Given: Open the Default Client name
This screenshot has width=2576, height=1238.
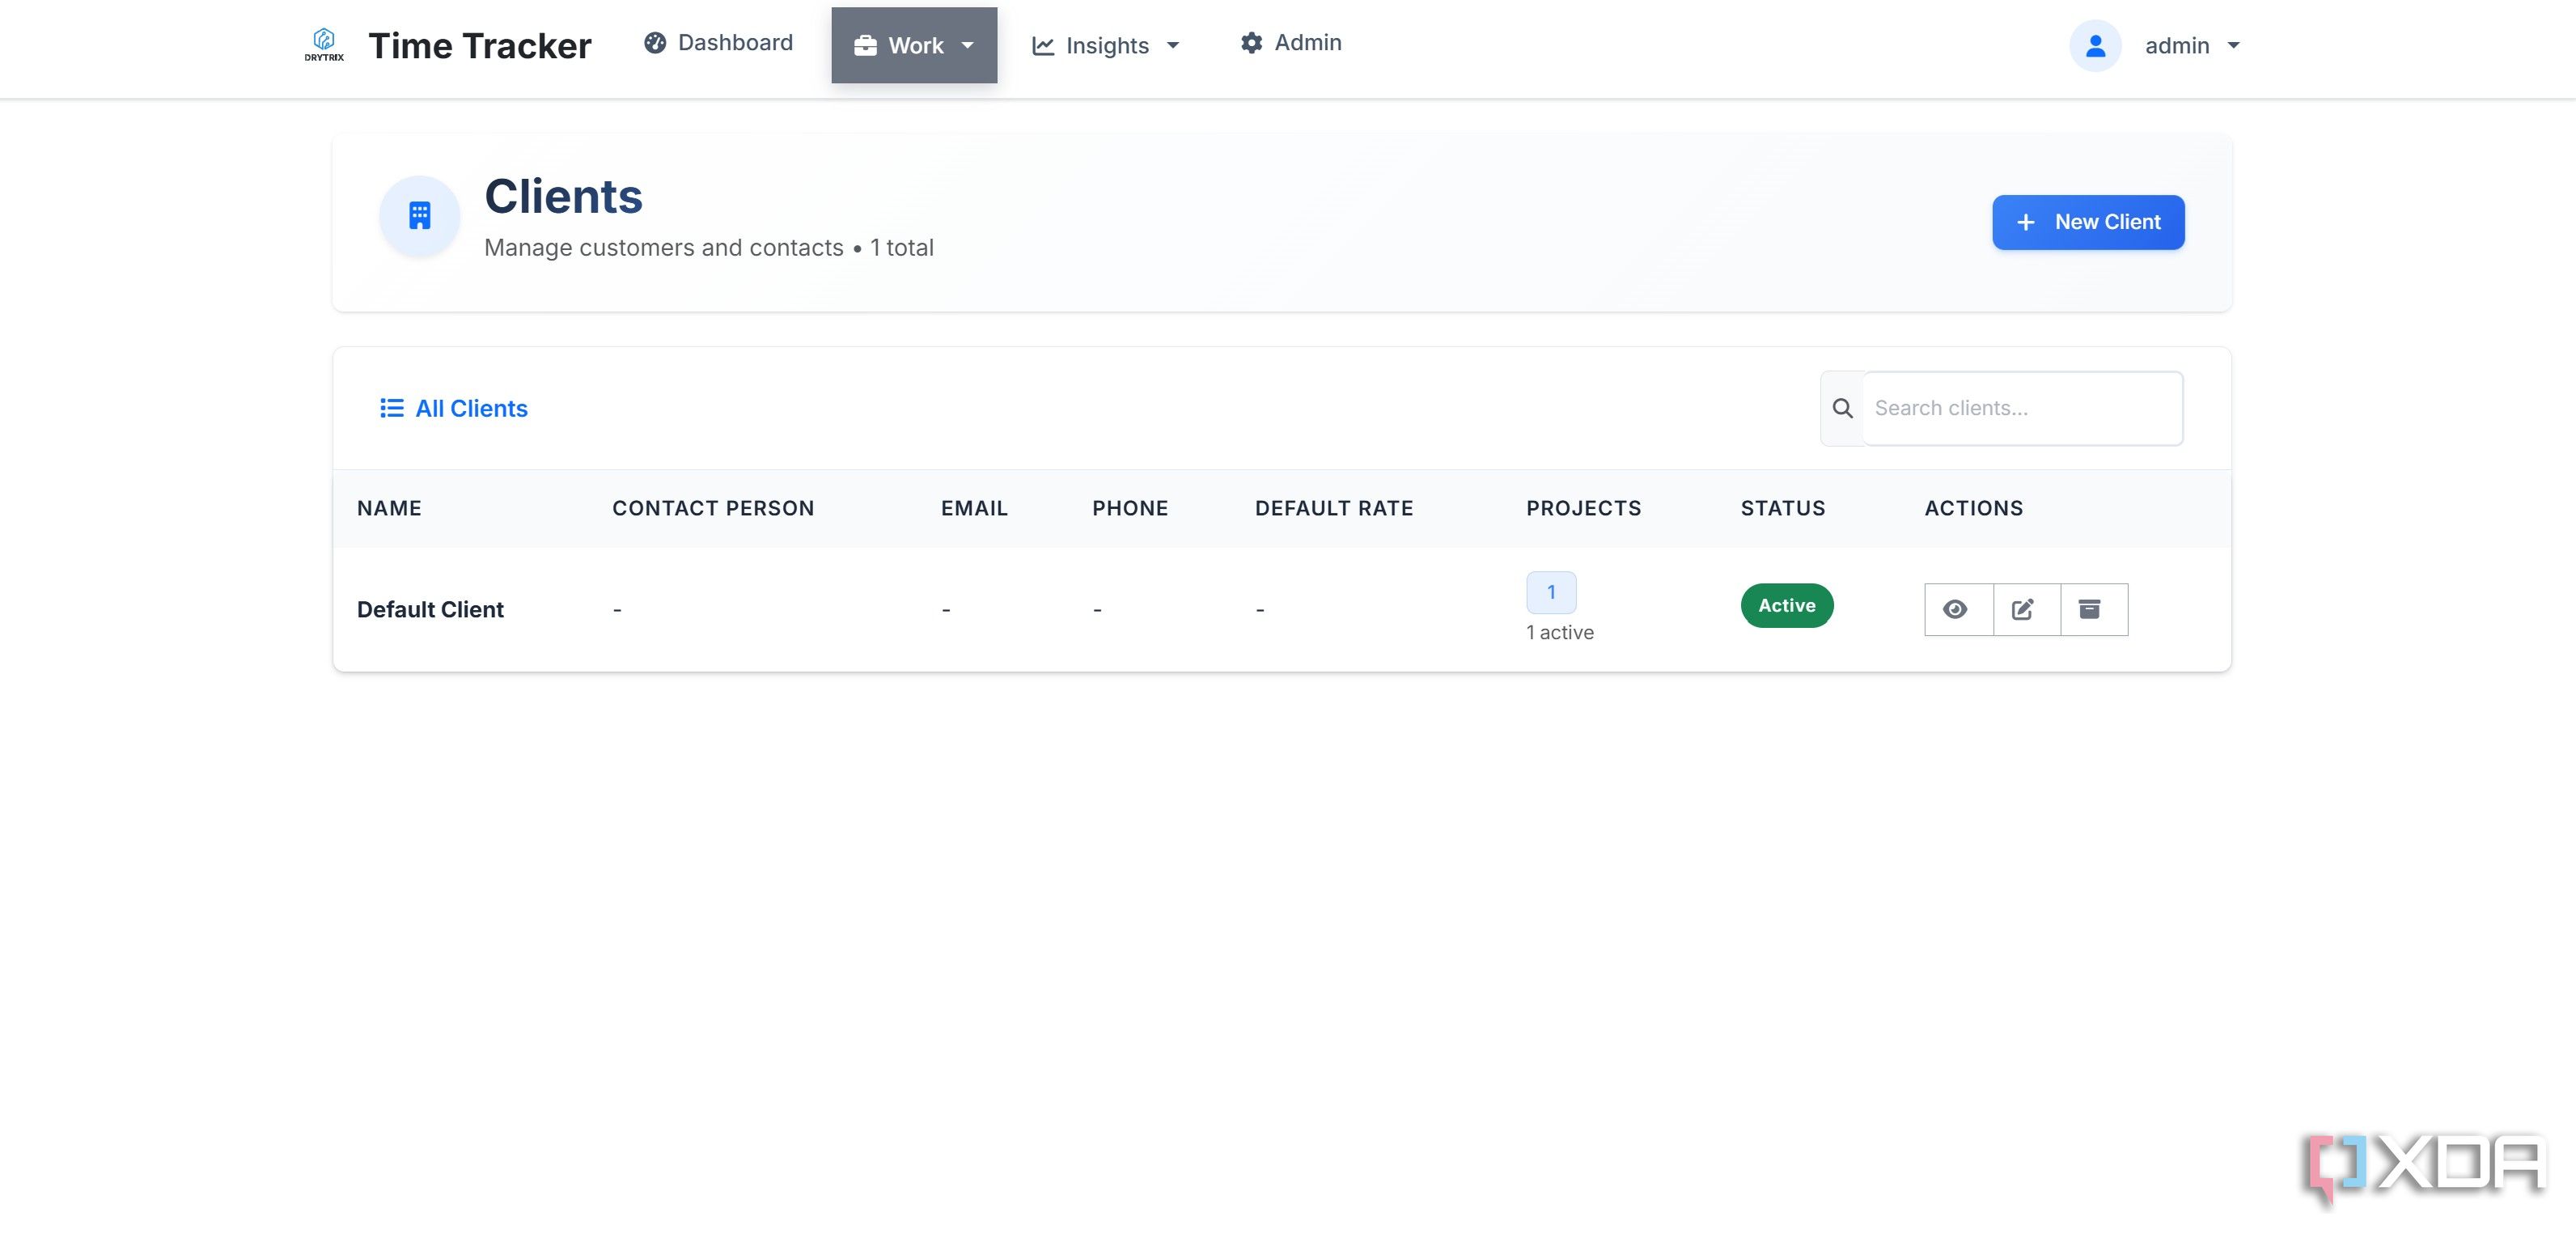Looking at the screenshot, I should pos(430,609).
